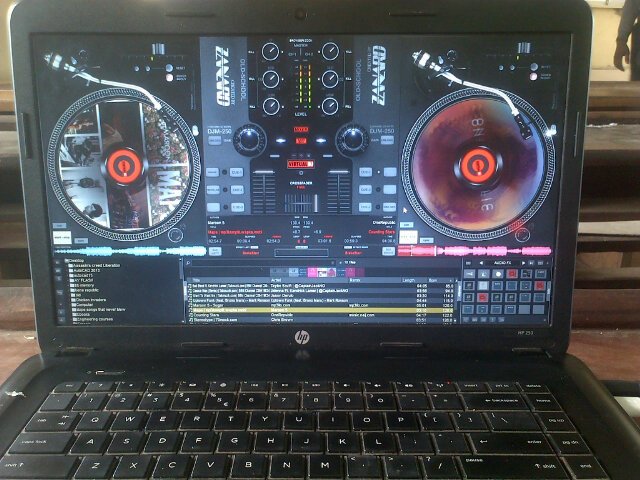Toggle the left channel mid Kill switch
Image resolution: width=640 pixels, height=480 pixels.
251,79
